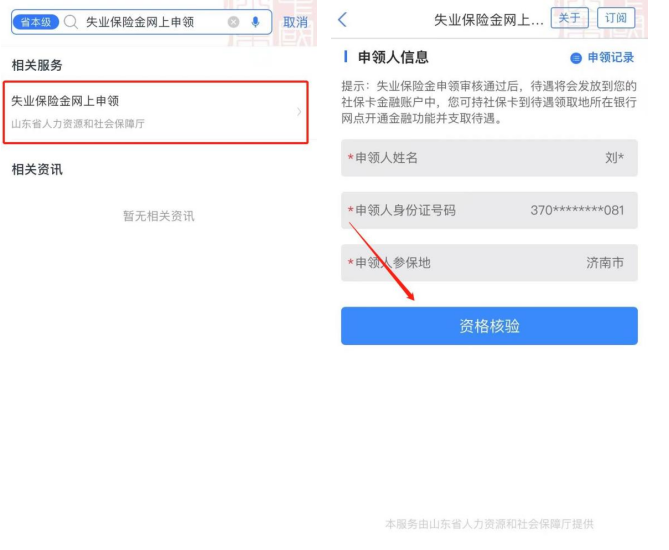669x550 pixels.
Task: Click the 关于 button
Action: tap(570, 18)
